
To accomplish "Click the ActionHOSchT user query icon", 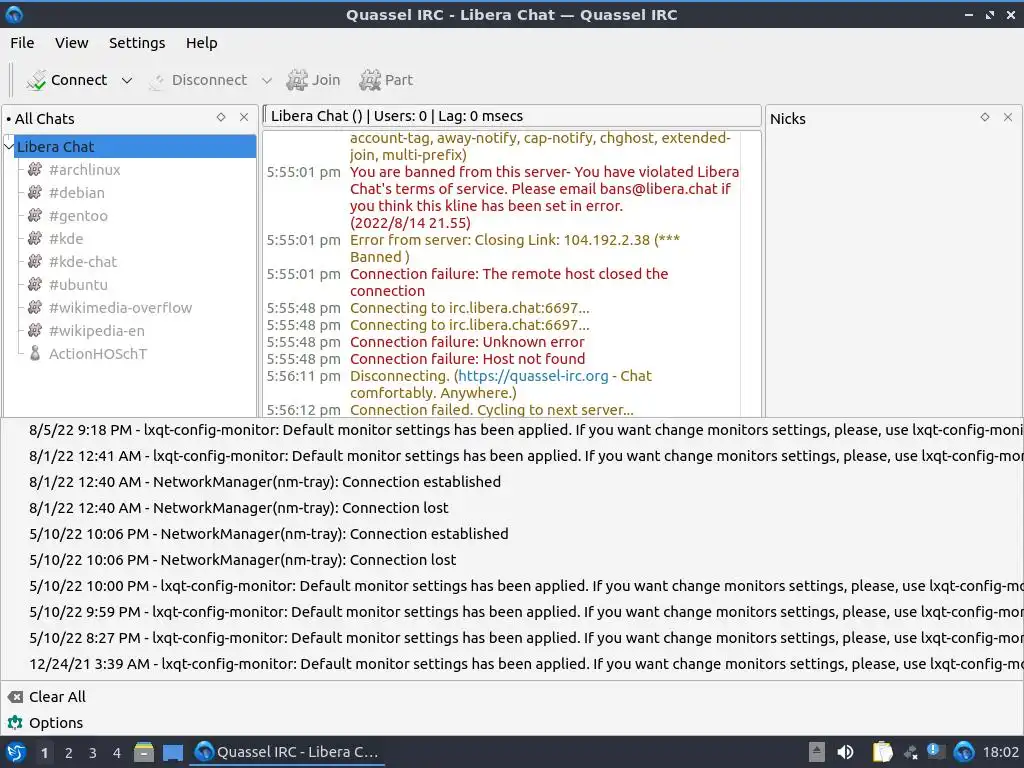I will [x=35, y=353].
